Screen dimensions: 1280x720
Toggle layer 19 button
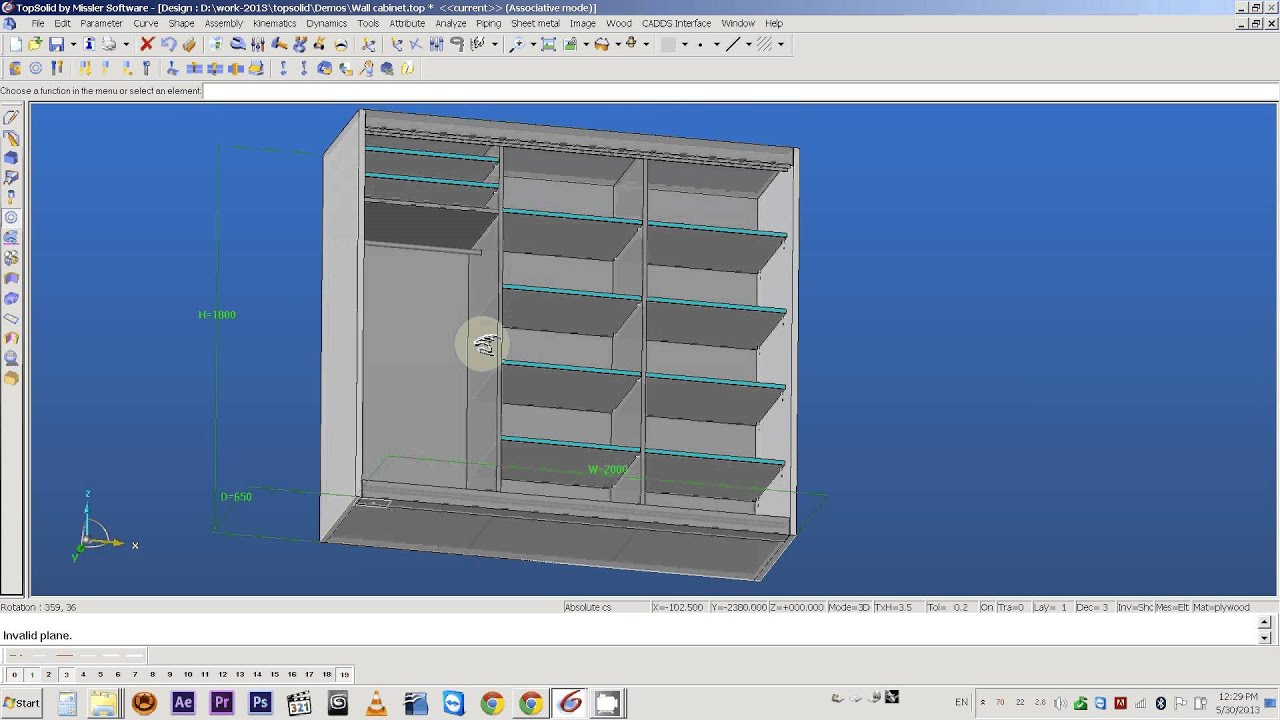coord(344,675)
